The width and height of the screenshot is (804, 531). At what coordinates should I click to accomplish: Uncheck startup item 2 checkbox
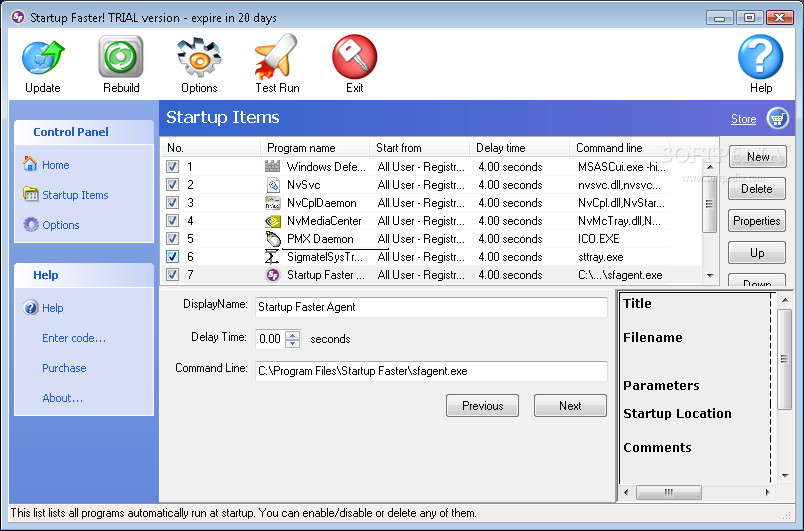(172, 185)
